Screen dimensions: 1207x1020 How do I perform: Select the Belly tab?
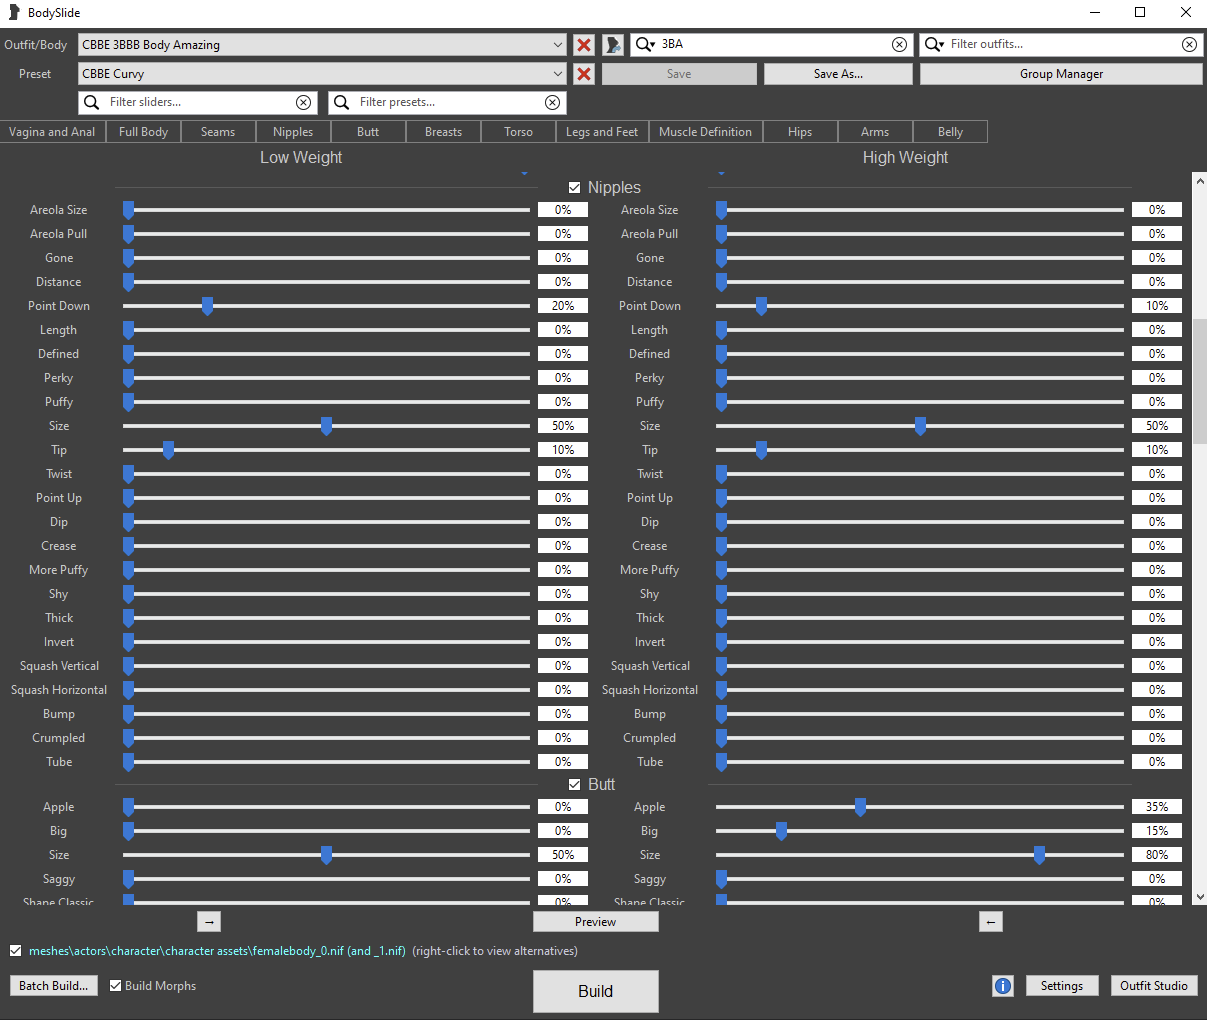point(950,132)
